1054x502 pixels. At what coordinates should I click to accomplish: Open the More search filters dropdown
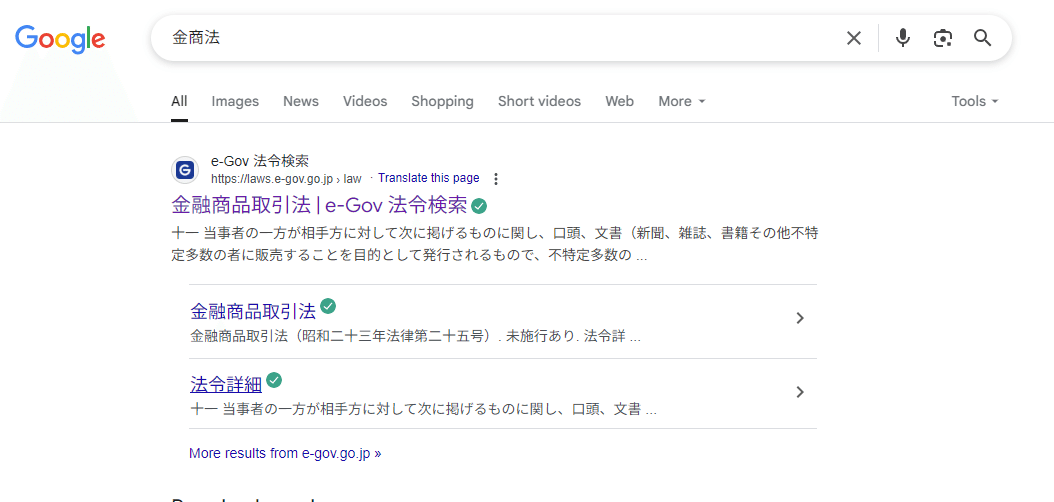682,101
